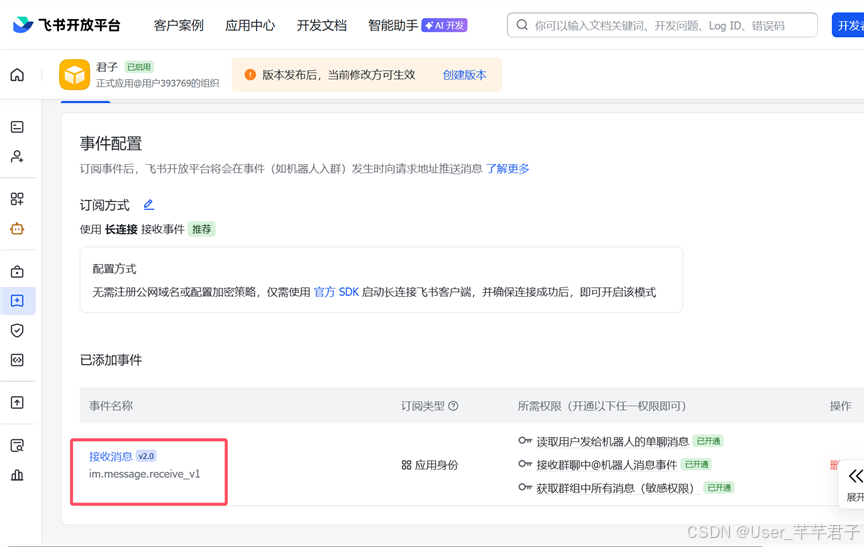Viewport: 864px width, 547px height.
Task: Click the 操作 column header
Action: coord(840,406)
